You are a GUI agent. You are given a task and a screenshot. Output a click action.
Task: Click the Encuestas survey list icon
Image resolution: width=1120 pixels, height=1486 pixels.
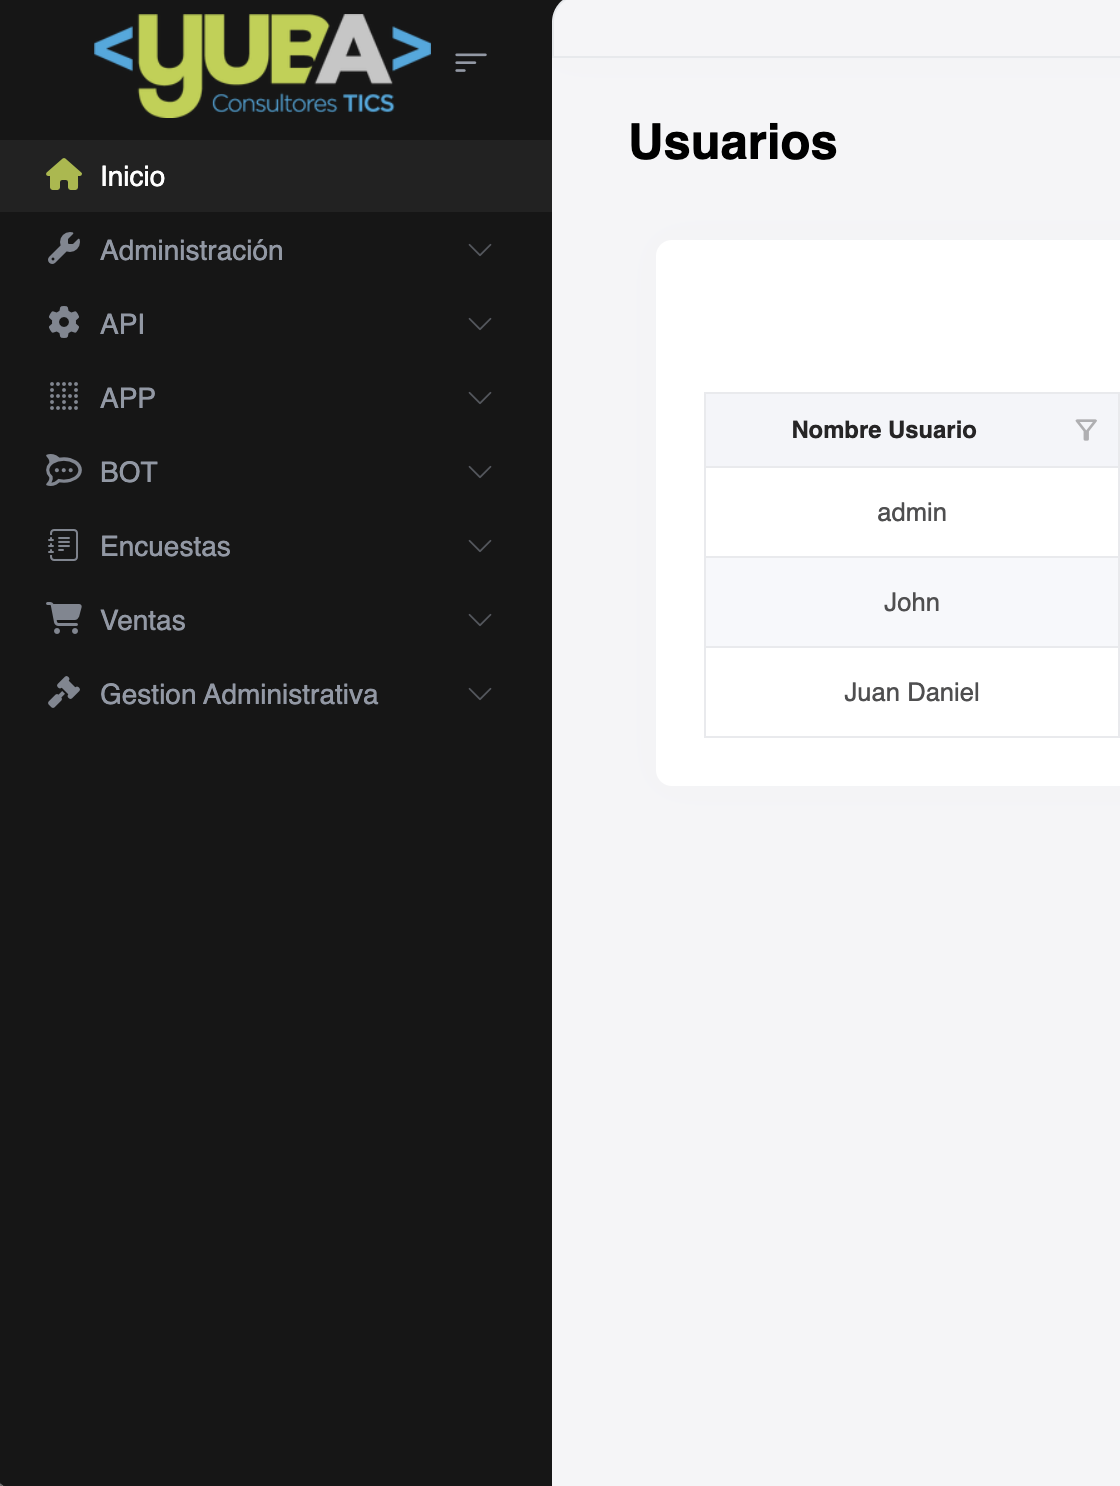click(x=64, y=545)
